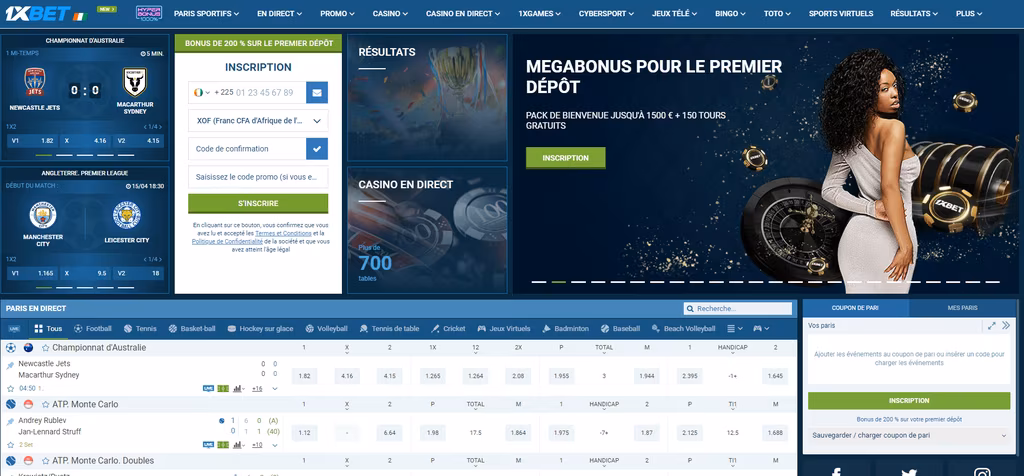Open statistics chart icon for Newcastle Jets match
Image resolution: width=1024 pixels, height=476 pixels.
pyautogui.click(x=238, y=389)
